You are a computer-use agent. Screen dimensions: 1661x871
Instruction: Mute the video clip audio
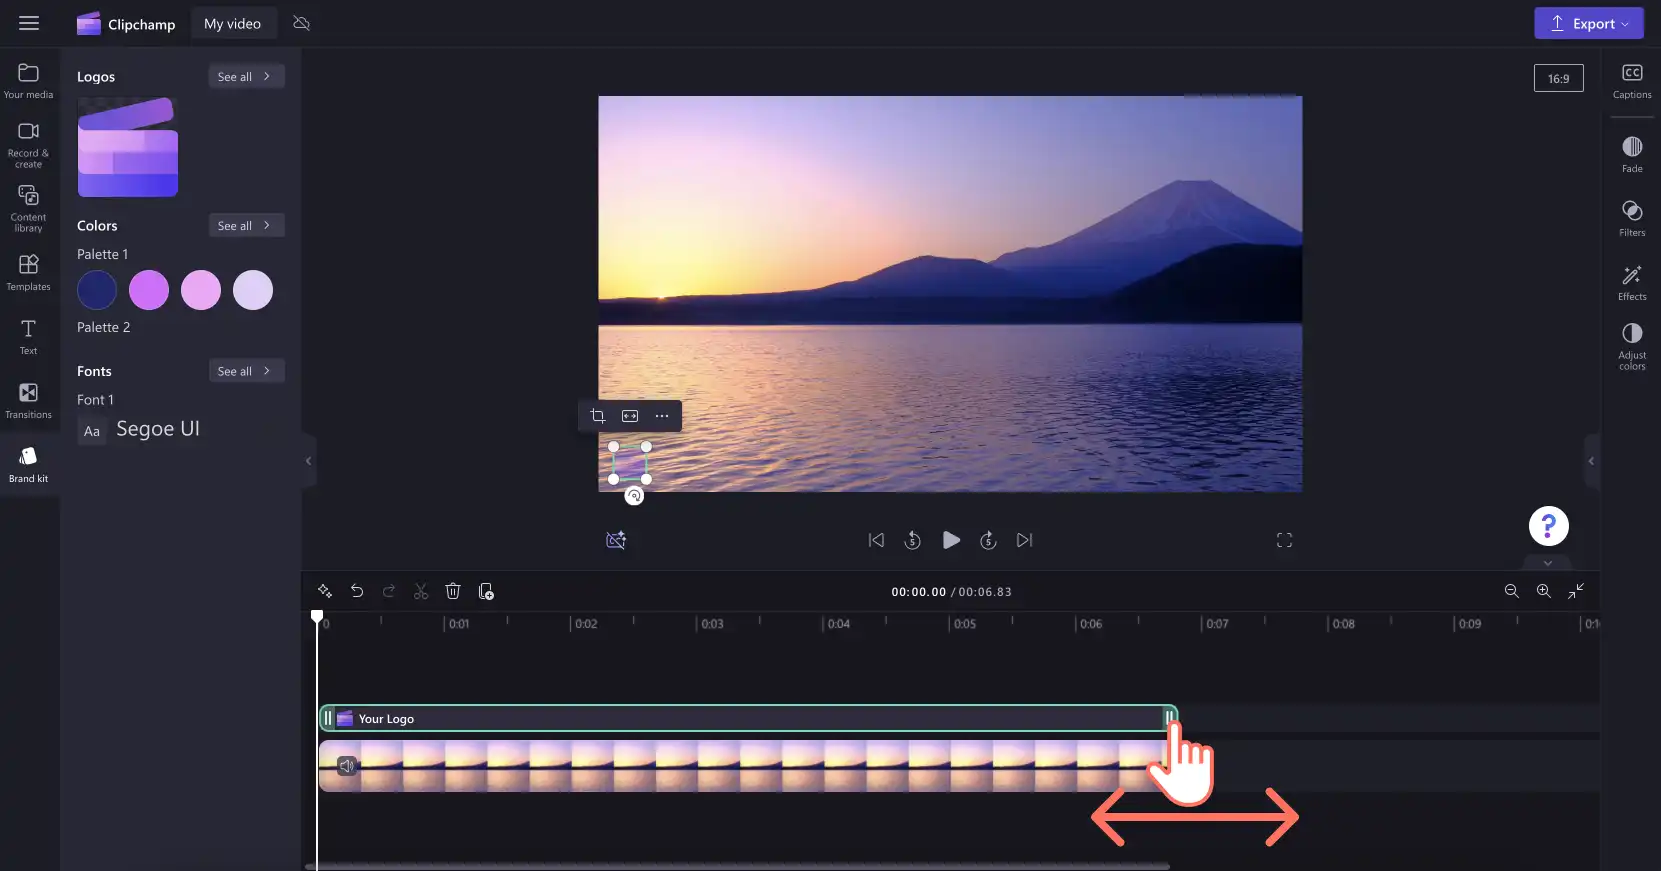pos(347,766)
